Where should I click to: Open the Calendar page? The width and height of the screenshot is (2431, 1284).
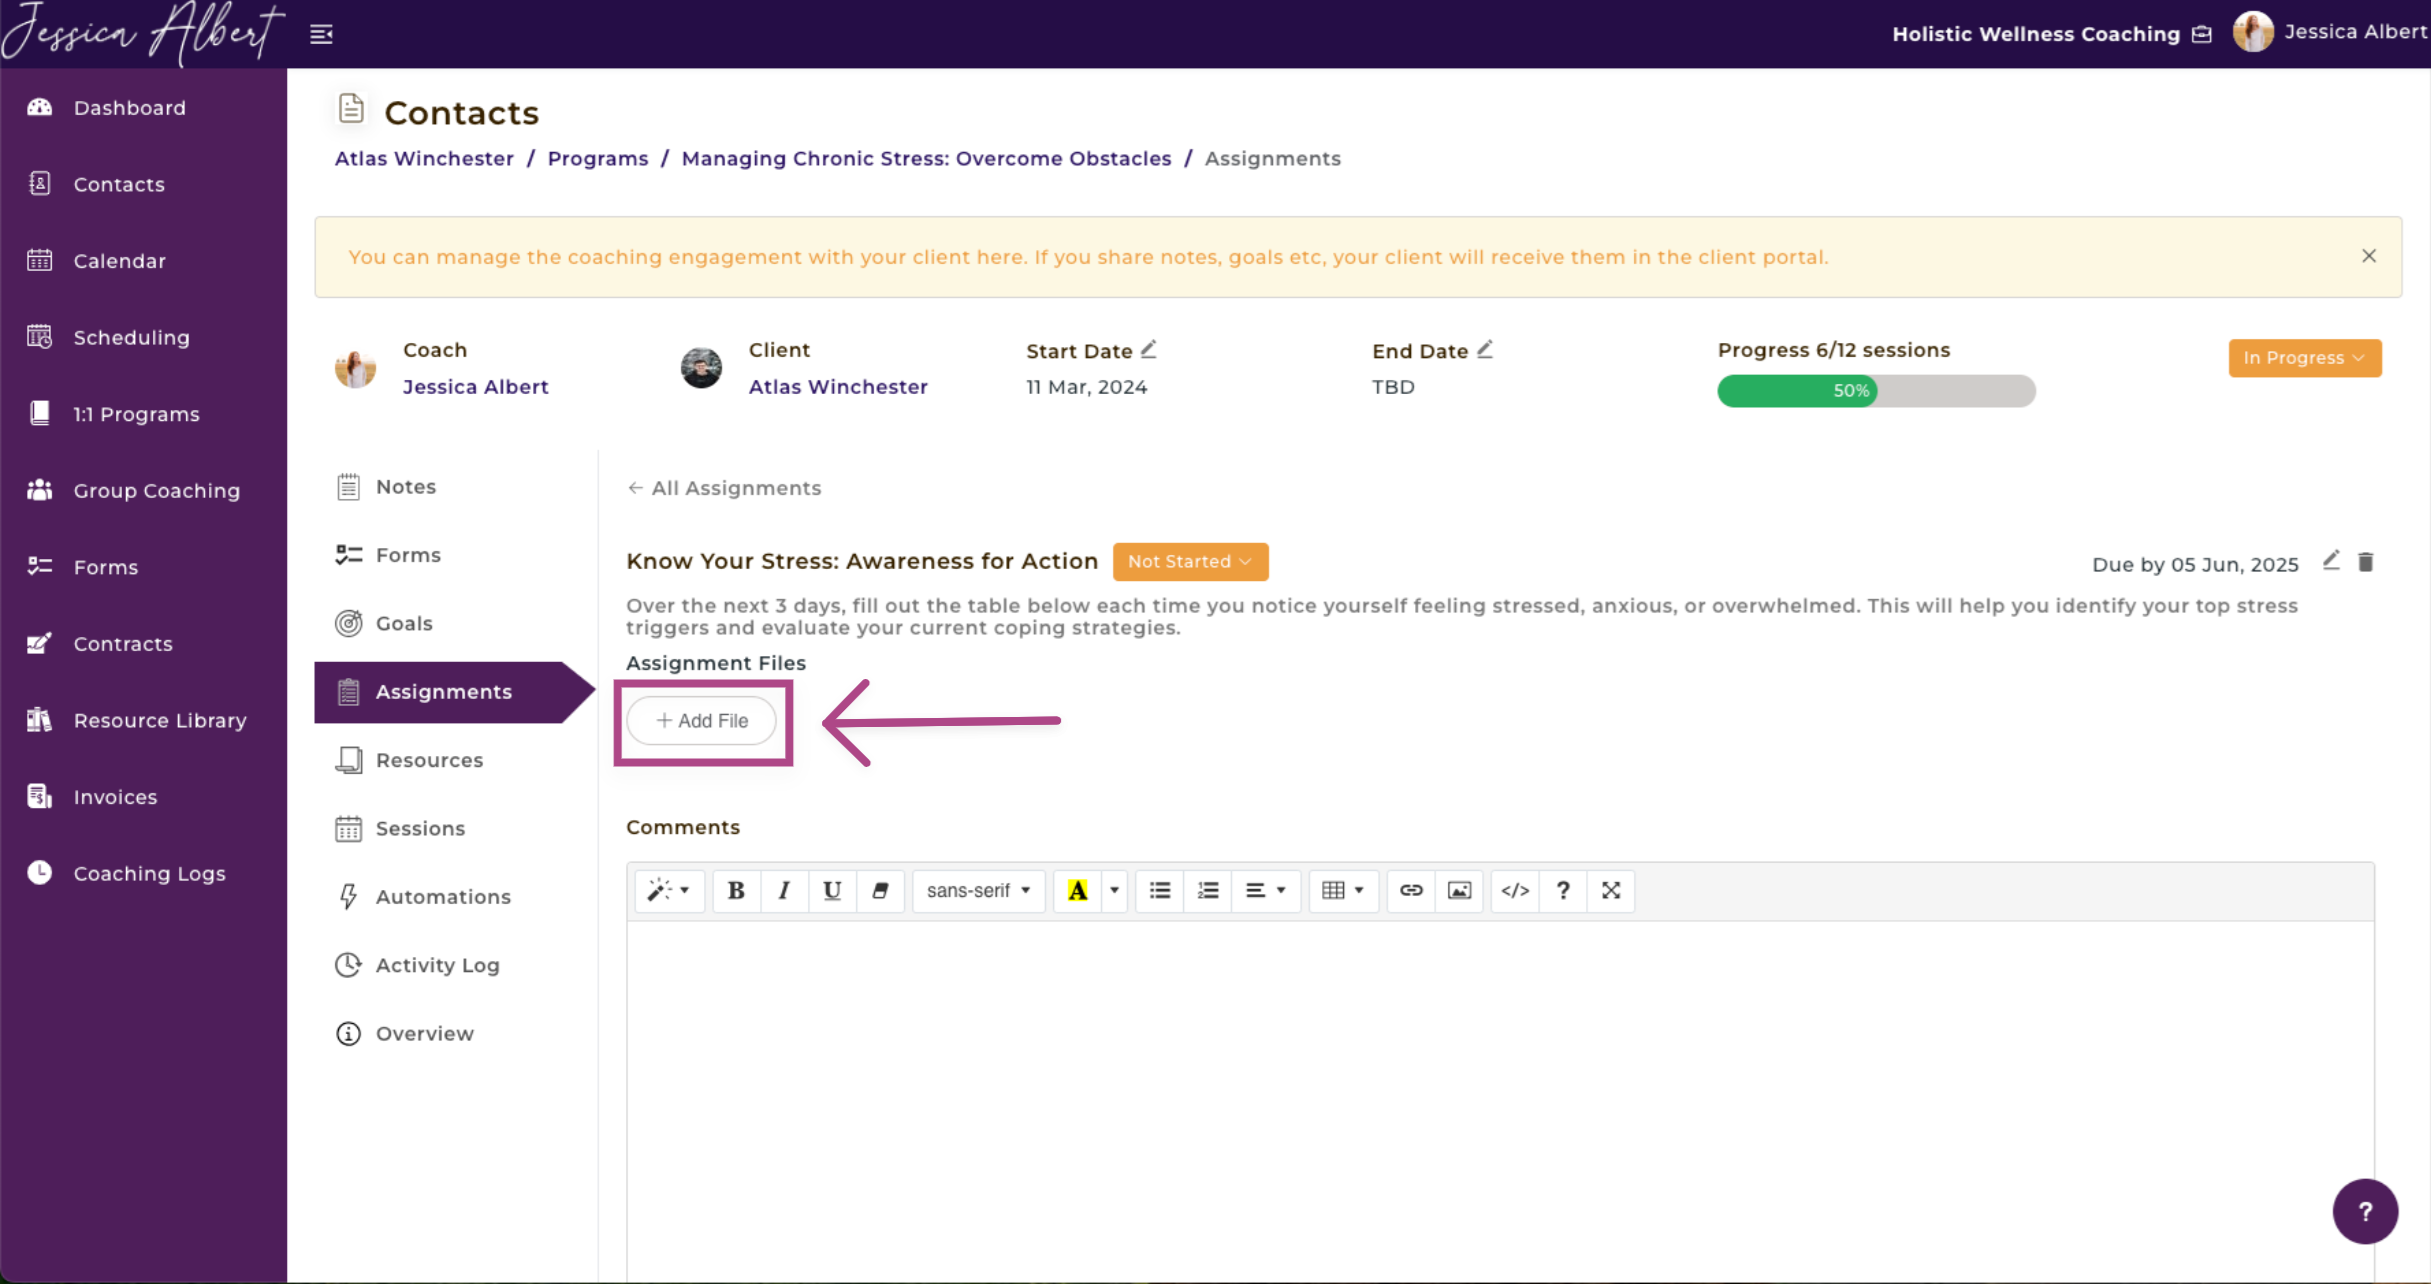coord(119,261)
